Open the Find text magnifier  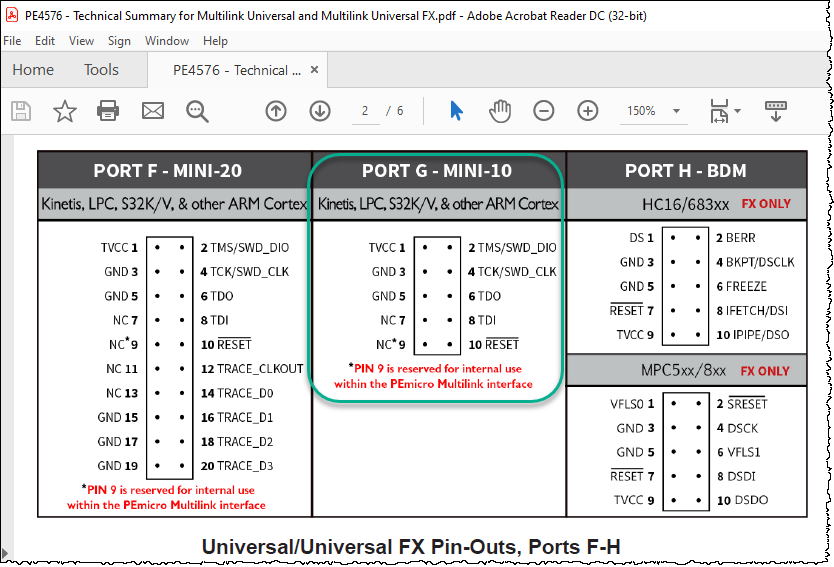[x=197, y=112]
